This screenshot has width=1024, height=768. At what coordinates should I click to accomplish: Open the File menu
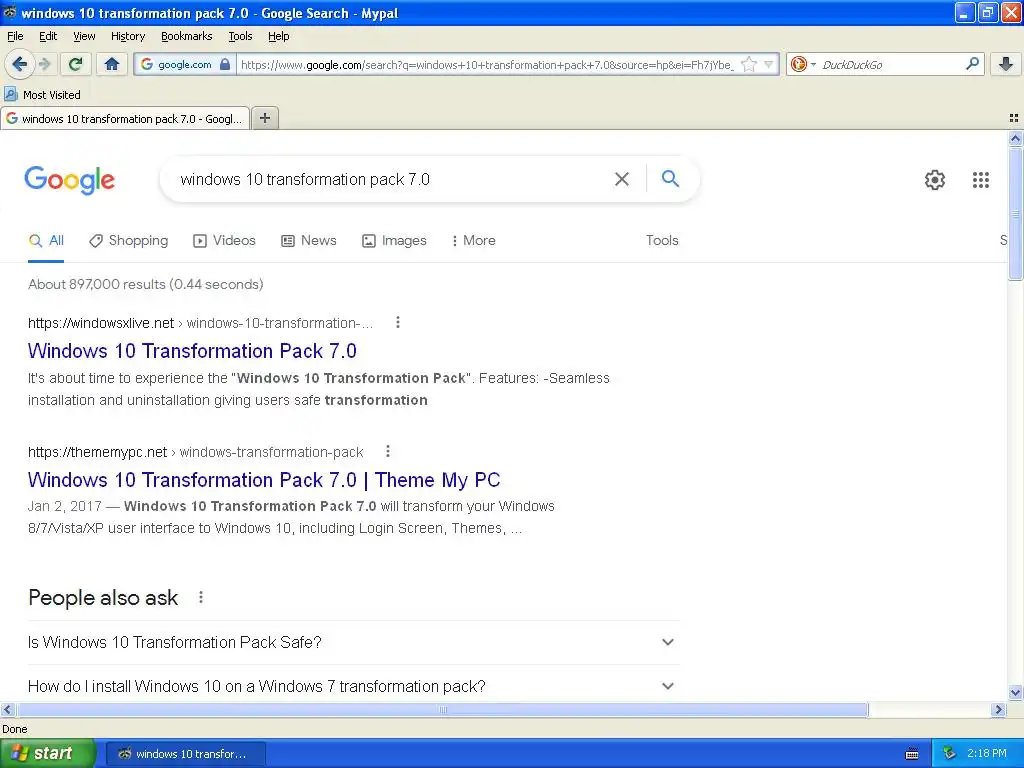[x=15, y=36]
